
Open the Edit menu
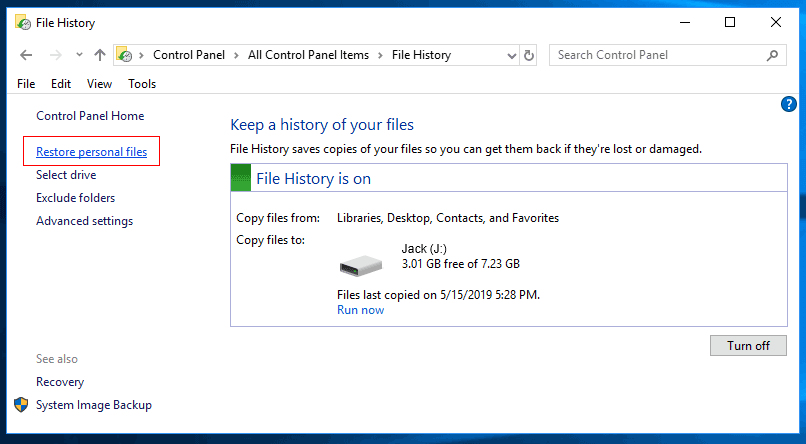(61, 84)
